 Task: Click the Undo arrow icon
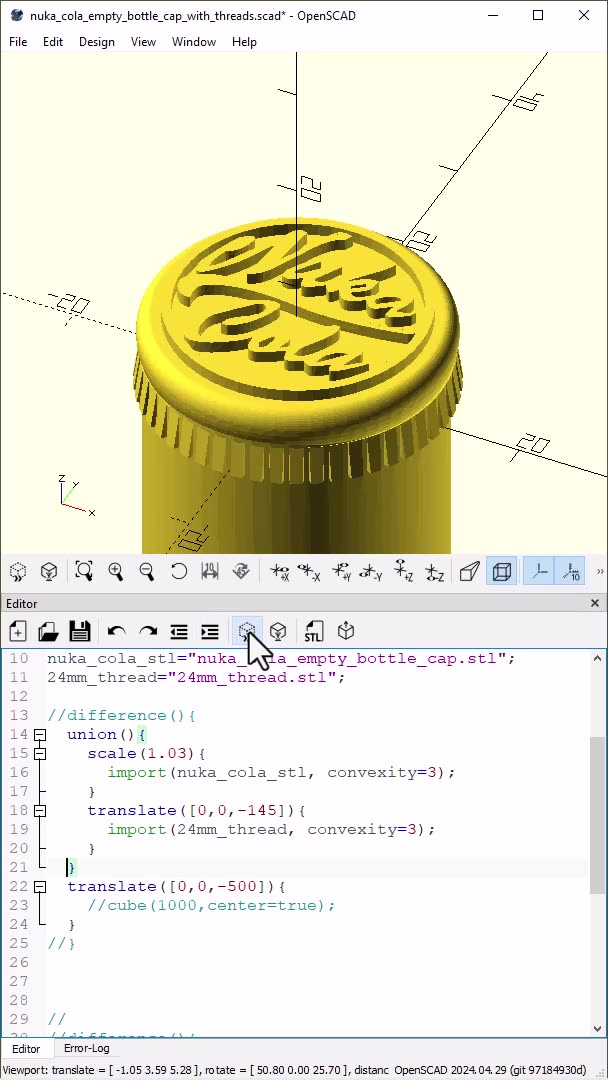(x=116, y=631)
